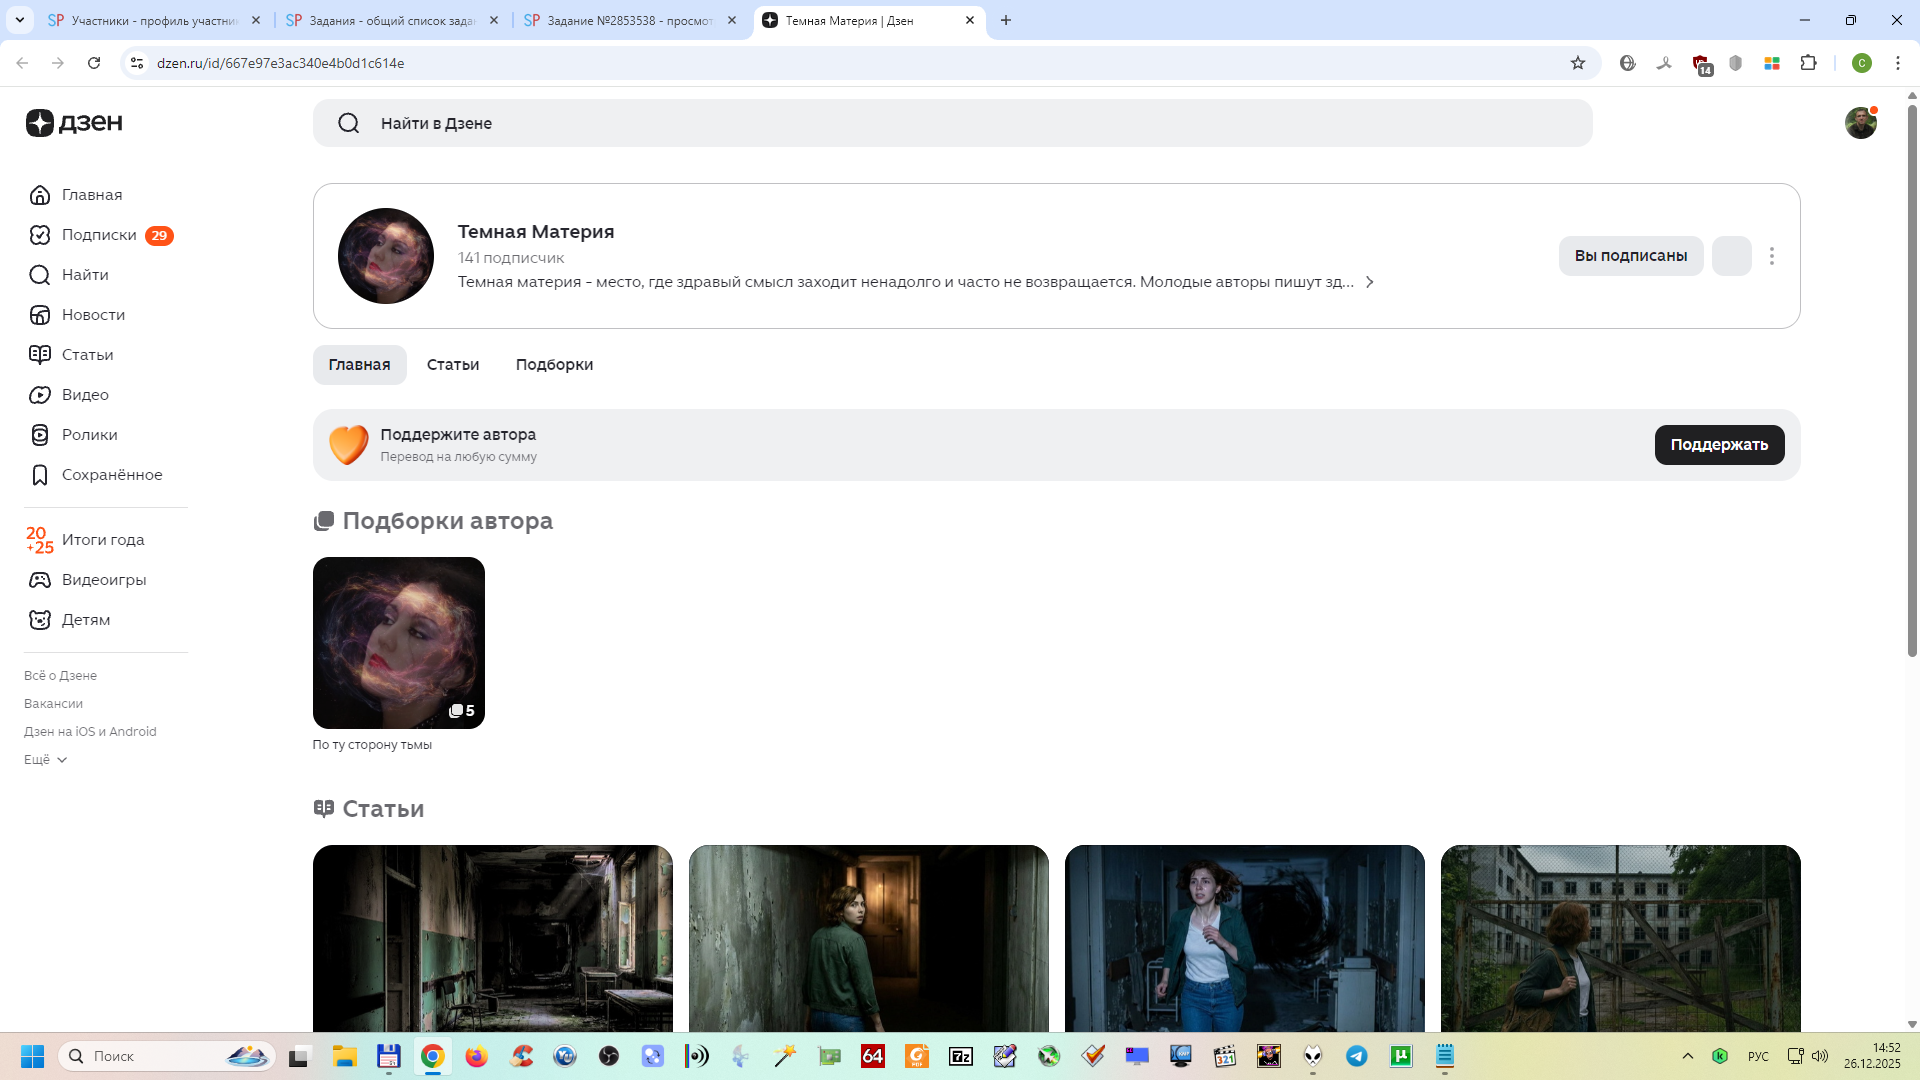Expand the channel description chevron
The height and width of the screenshot is (1080, 1920).
tap(1370, 283)
